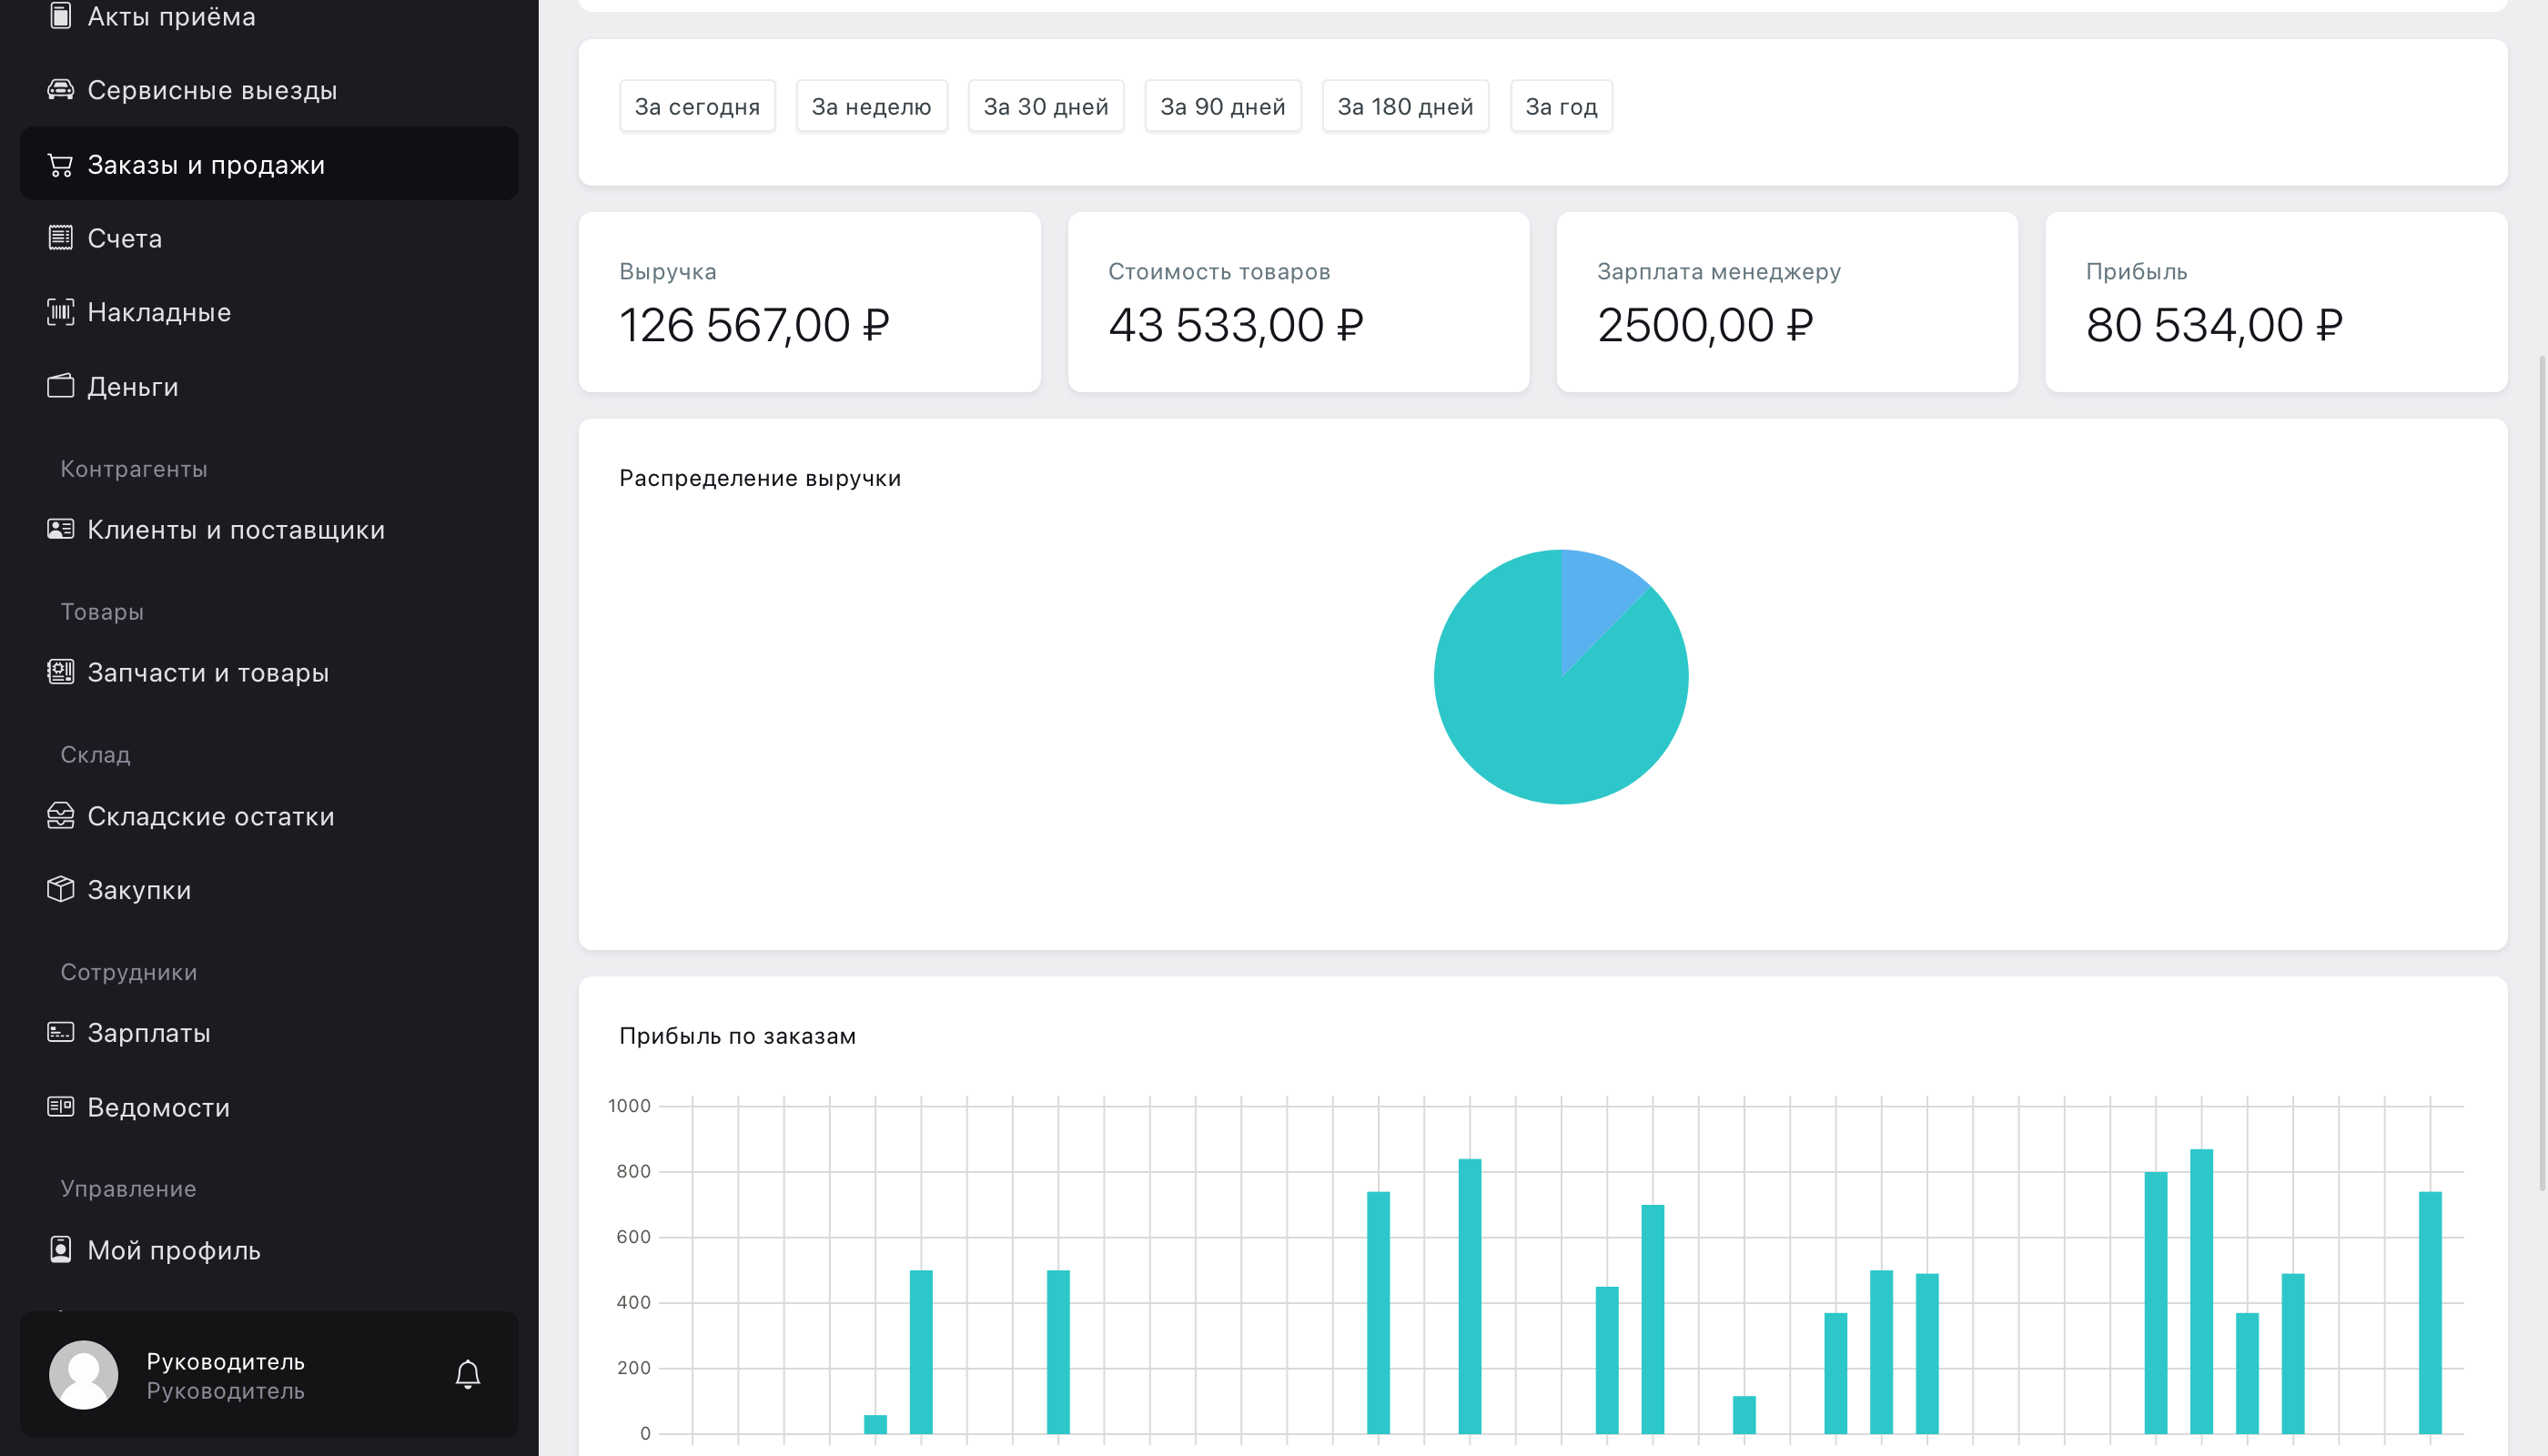Go to Ведомости page
Viewport: 2548px width, 1456px height.
(269, 1106)
